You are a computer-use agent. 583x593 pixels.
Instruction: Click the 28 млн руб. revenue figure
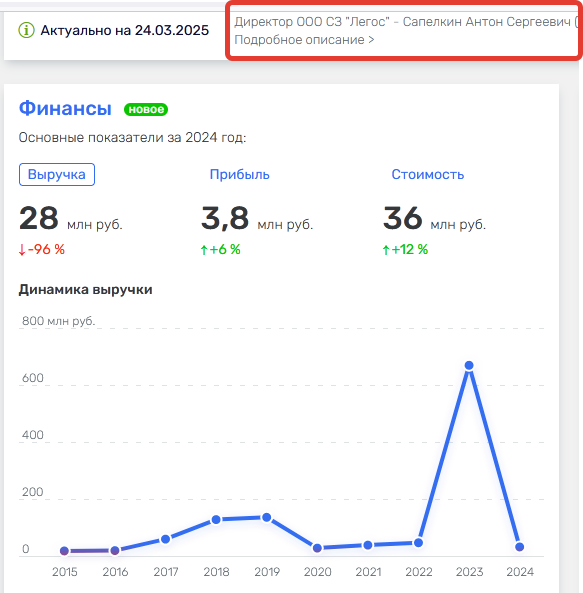71,218
